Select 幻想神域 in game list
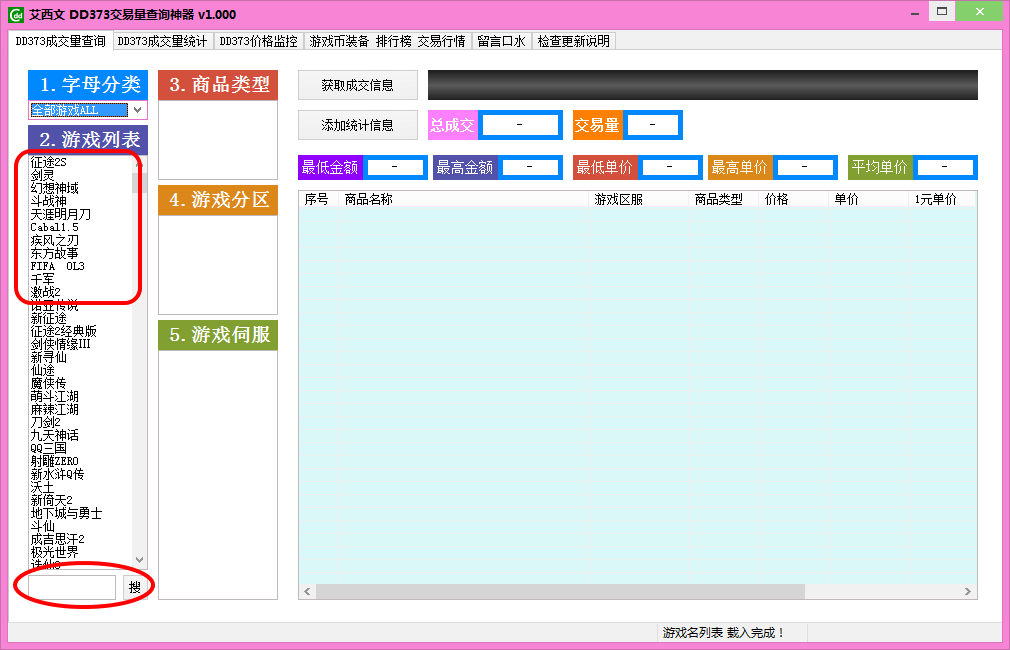Image resolution: width=1010 pixels, height=650 pixels. tap(55, 188)
